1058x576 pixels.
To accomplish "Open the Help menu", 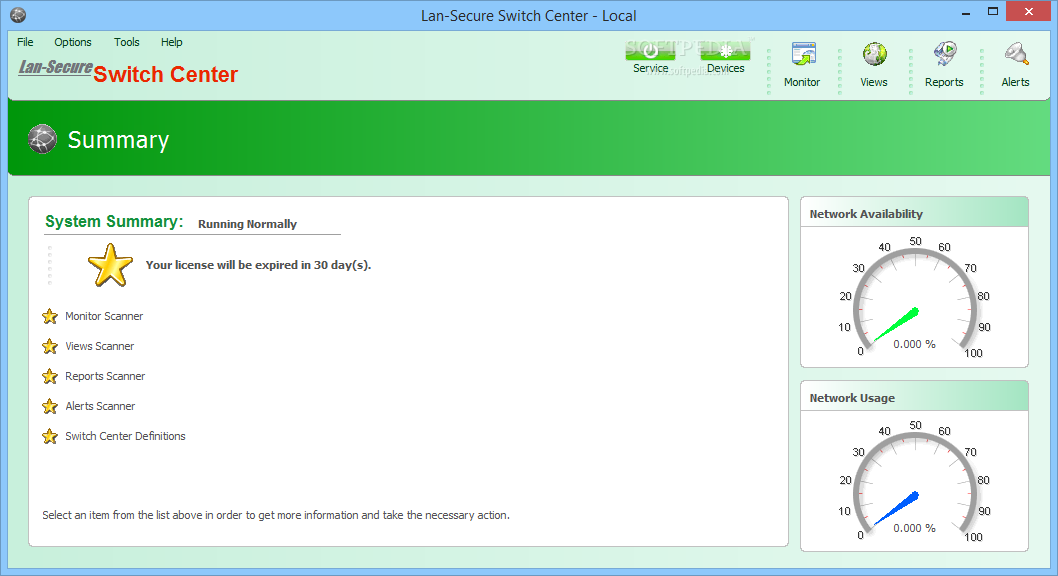I will (x=171, y=42).
